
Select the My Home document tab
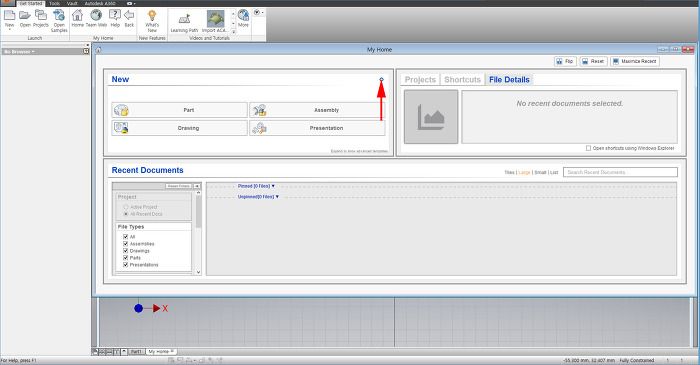[160, 352]
